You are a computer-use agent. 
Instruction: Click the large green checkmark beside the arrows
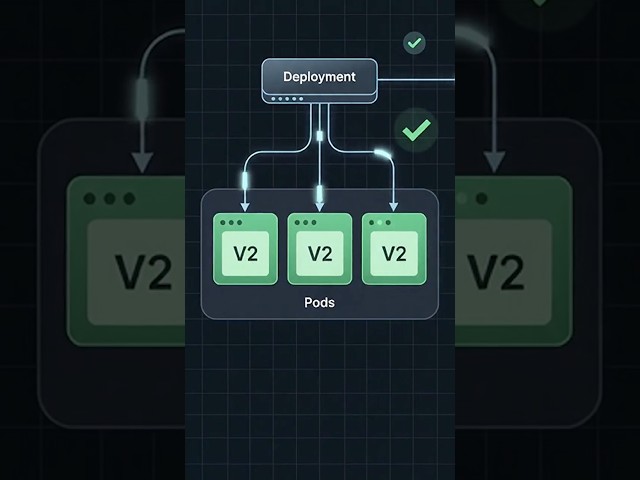(416, 130)
